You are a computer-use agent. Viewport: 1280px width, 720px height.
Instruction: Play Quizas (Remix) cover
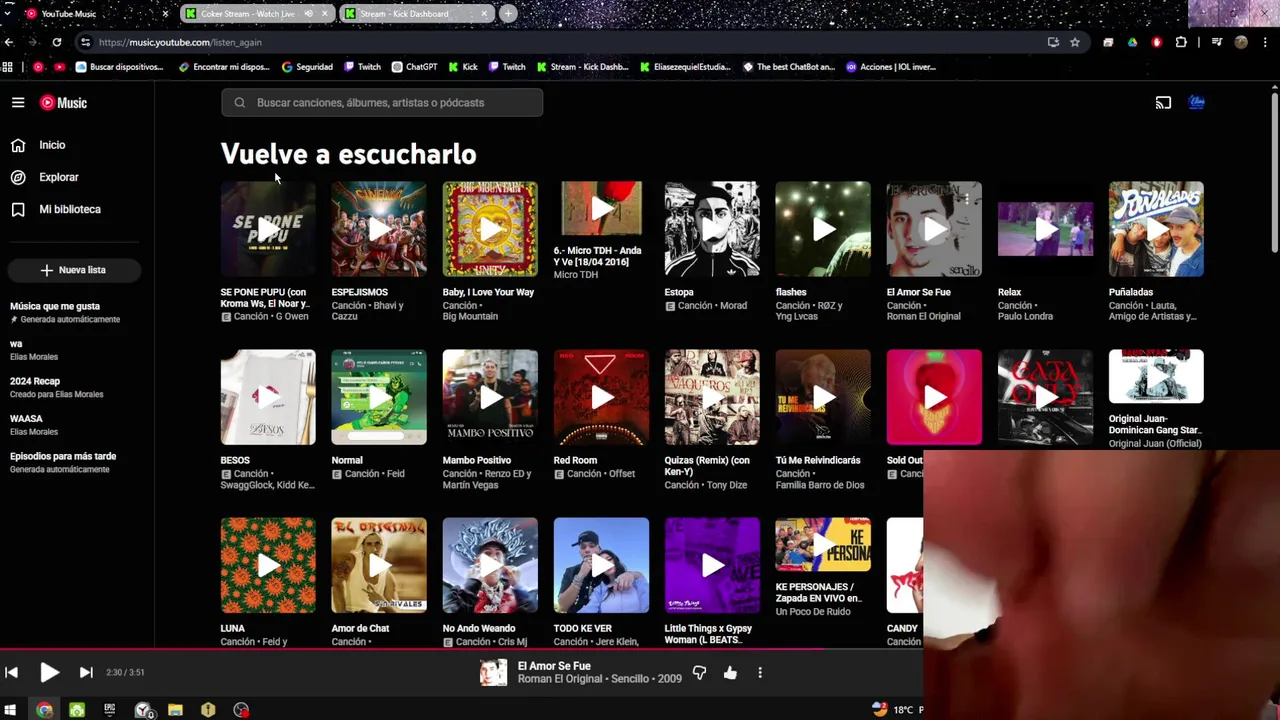pyautogui.click(x=712, y=397)
